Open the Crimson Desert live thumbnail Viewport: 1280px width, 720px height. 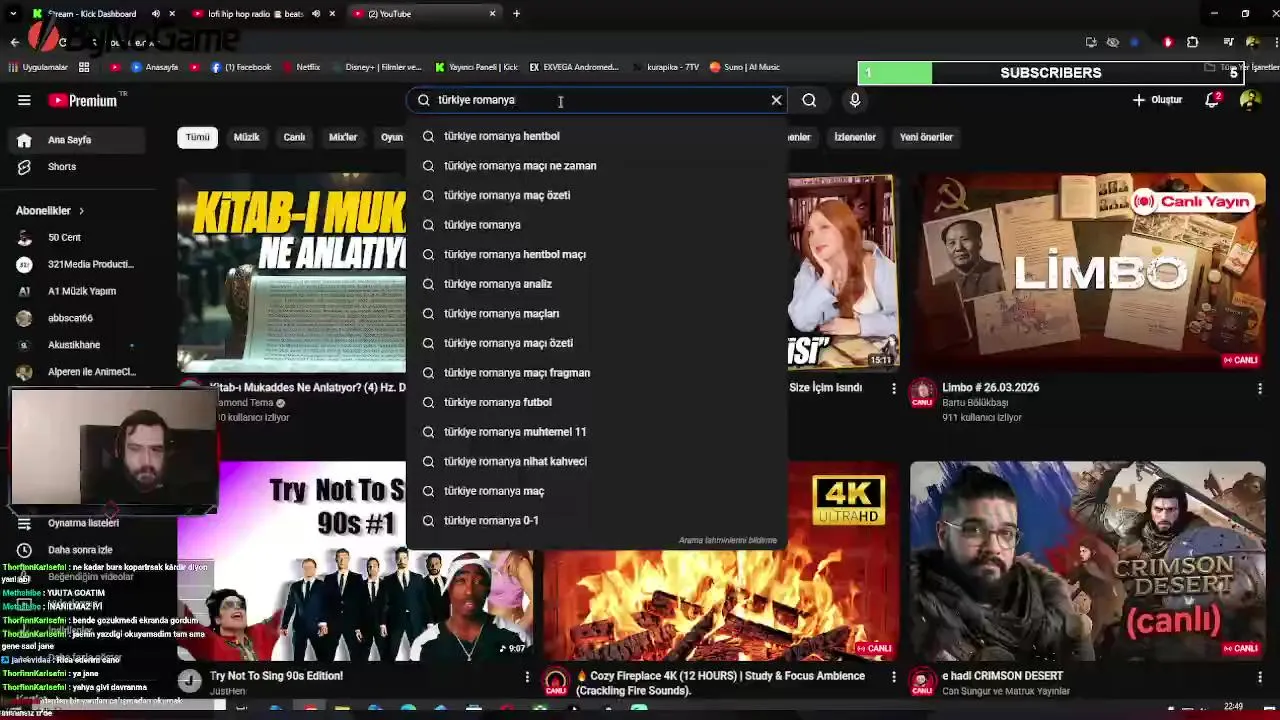coord(1087,560)
